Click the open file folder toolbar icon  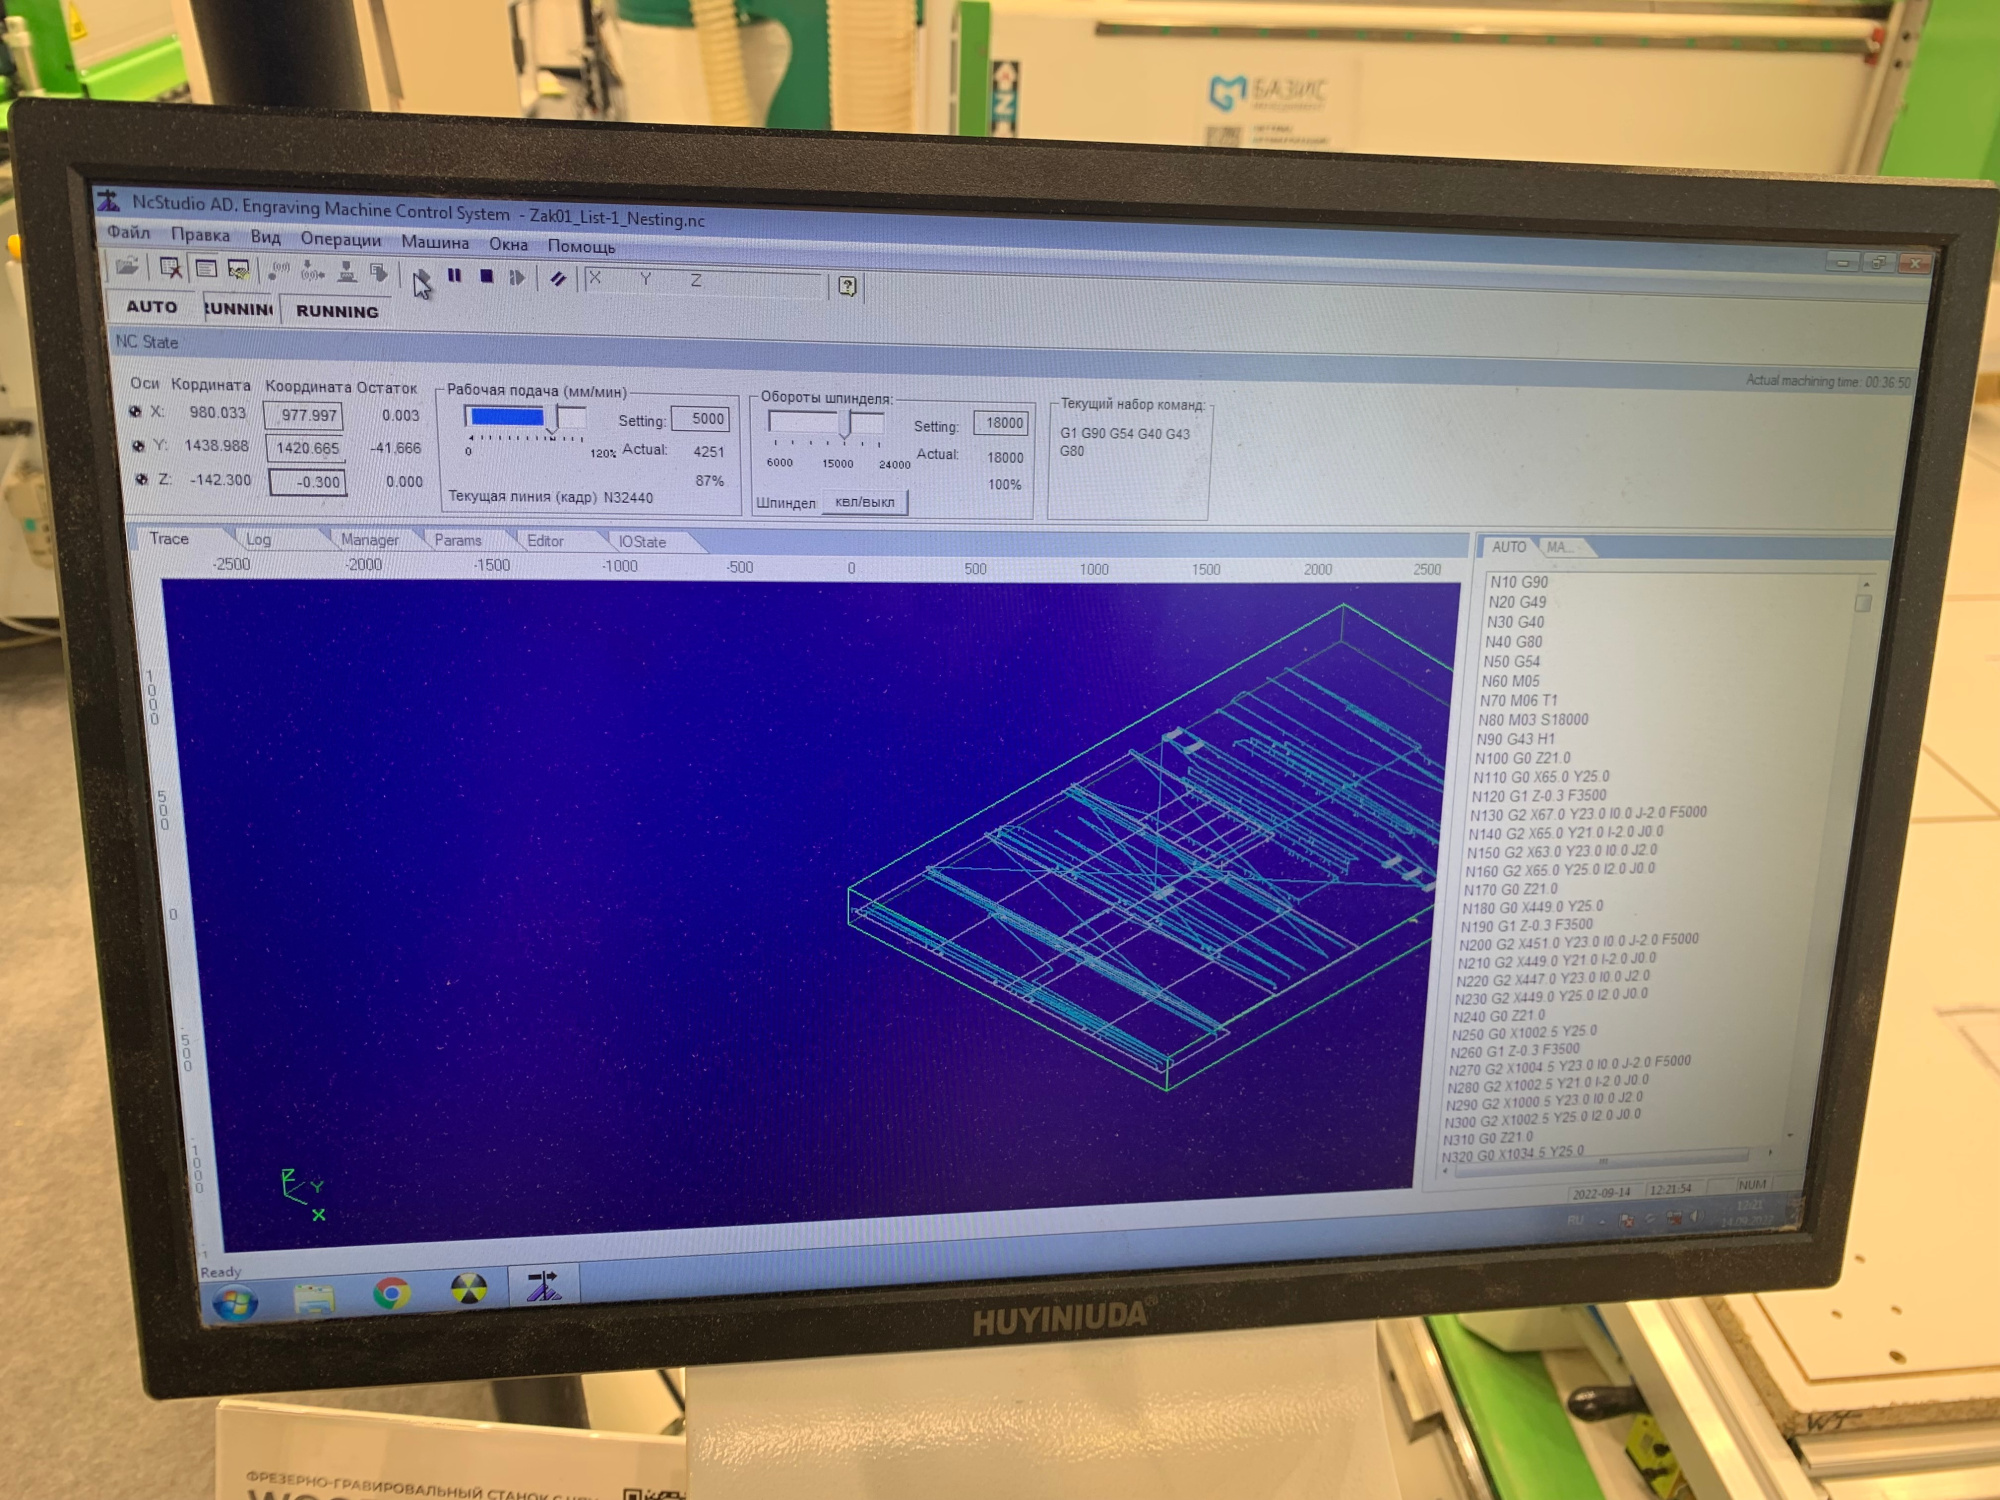[127, 266]
